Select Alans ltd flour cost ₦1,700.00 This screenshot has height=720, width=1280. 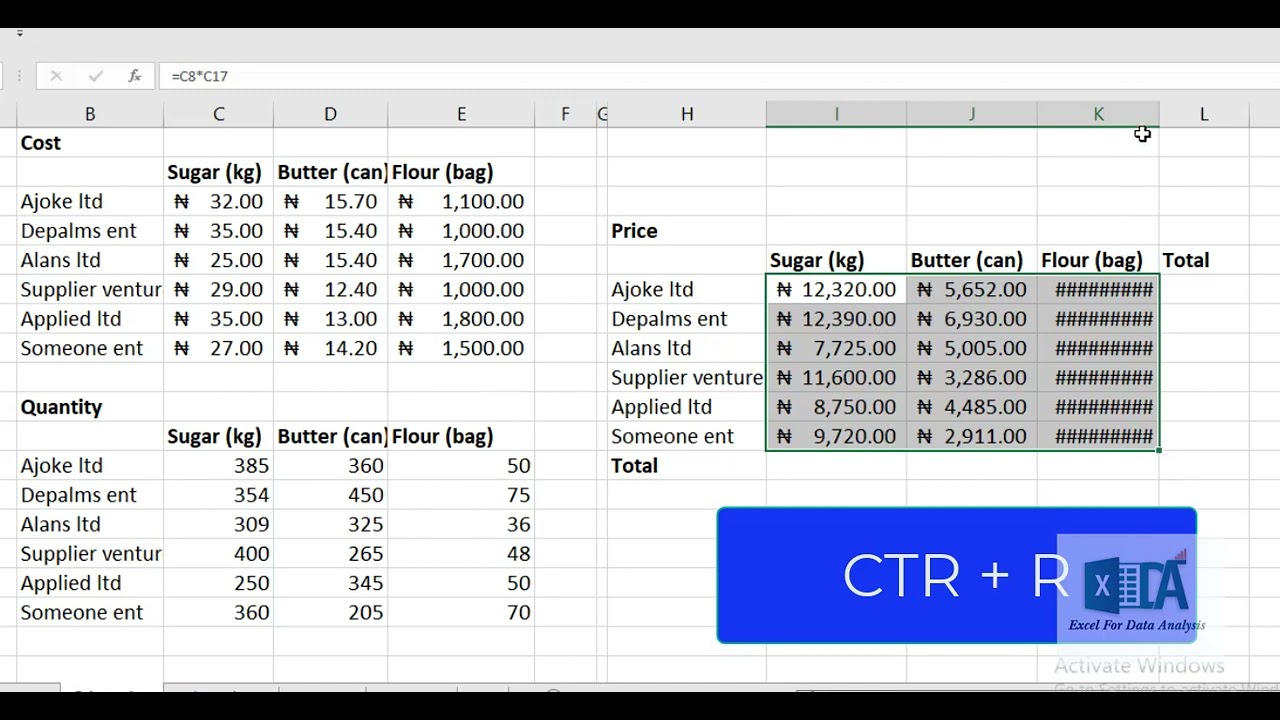coord(461,260)
